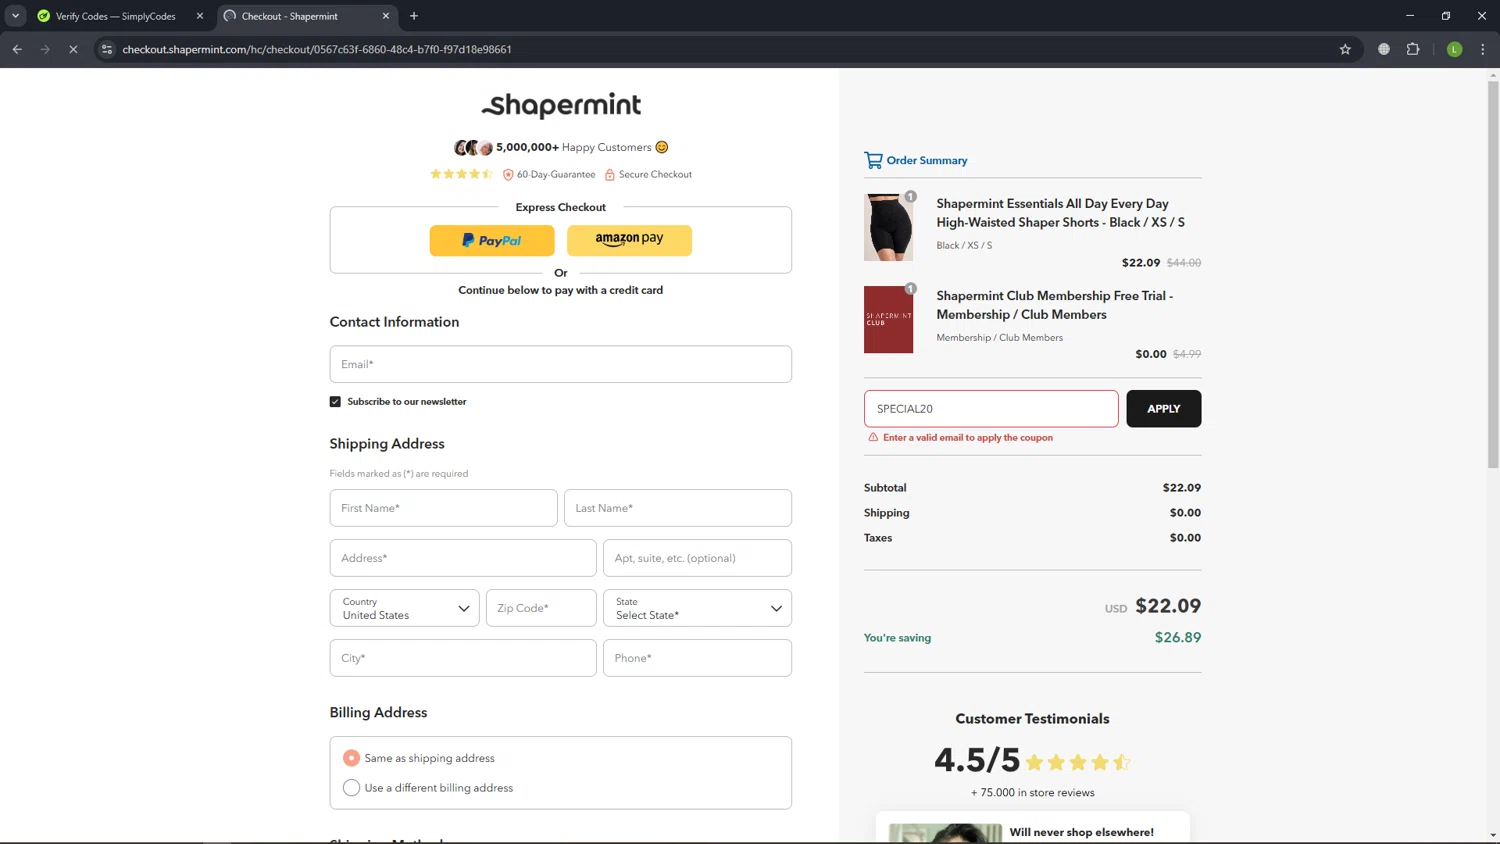Image resolution: width=1500 pixels, height=844 pixels.
Task: Click the coupon code field with SPECIAL20
Action: tap(991, 409)
